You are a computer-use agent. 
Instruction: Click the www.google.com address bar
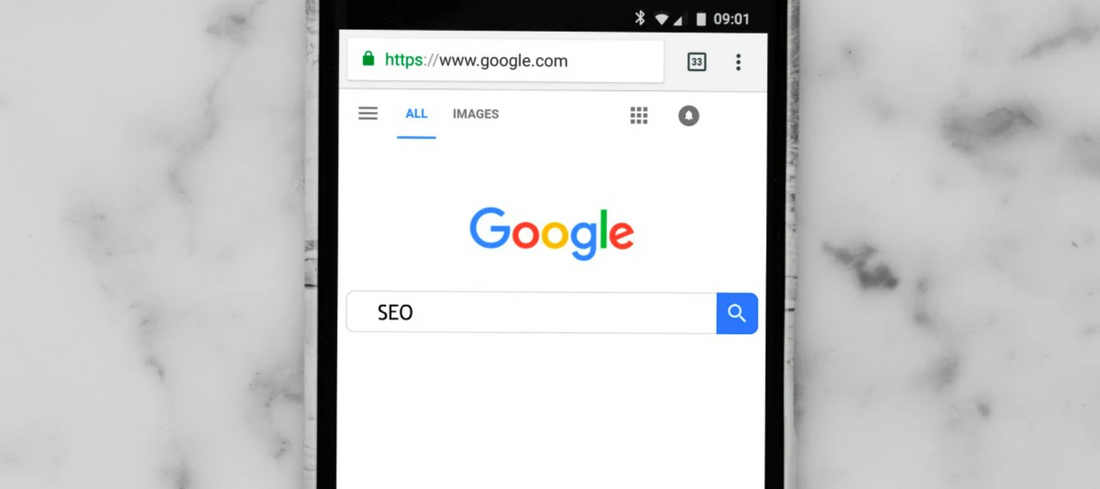(505, 61)
